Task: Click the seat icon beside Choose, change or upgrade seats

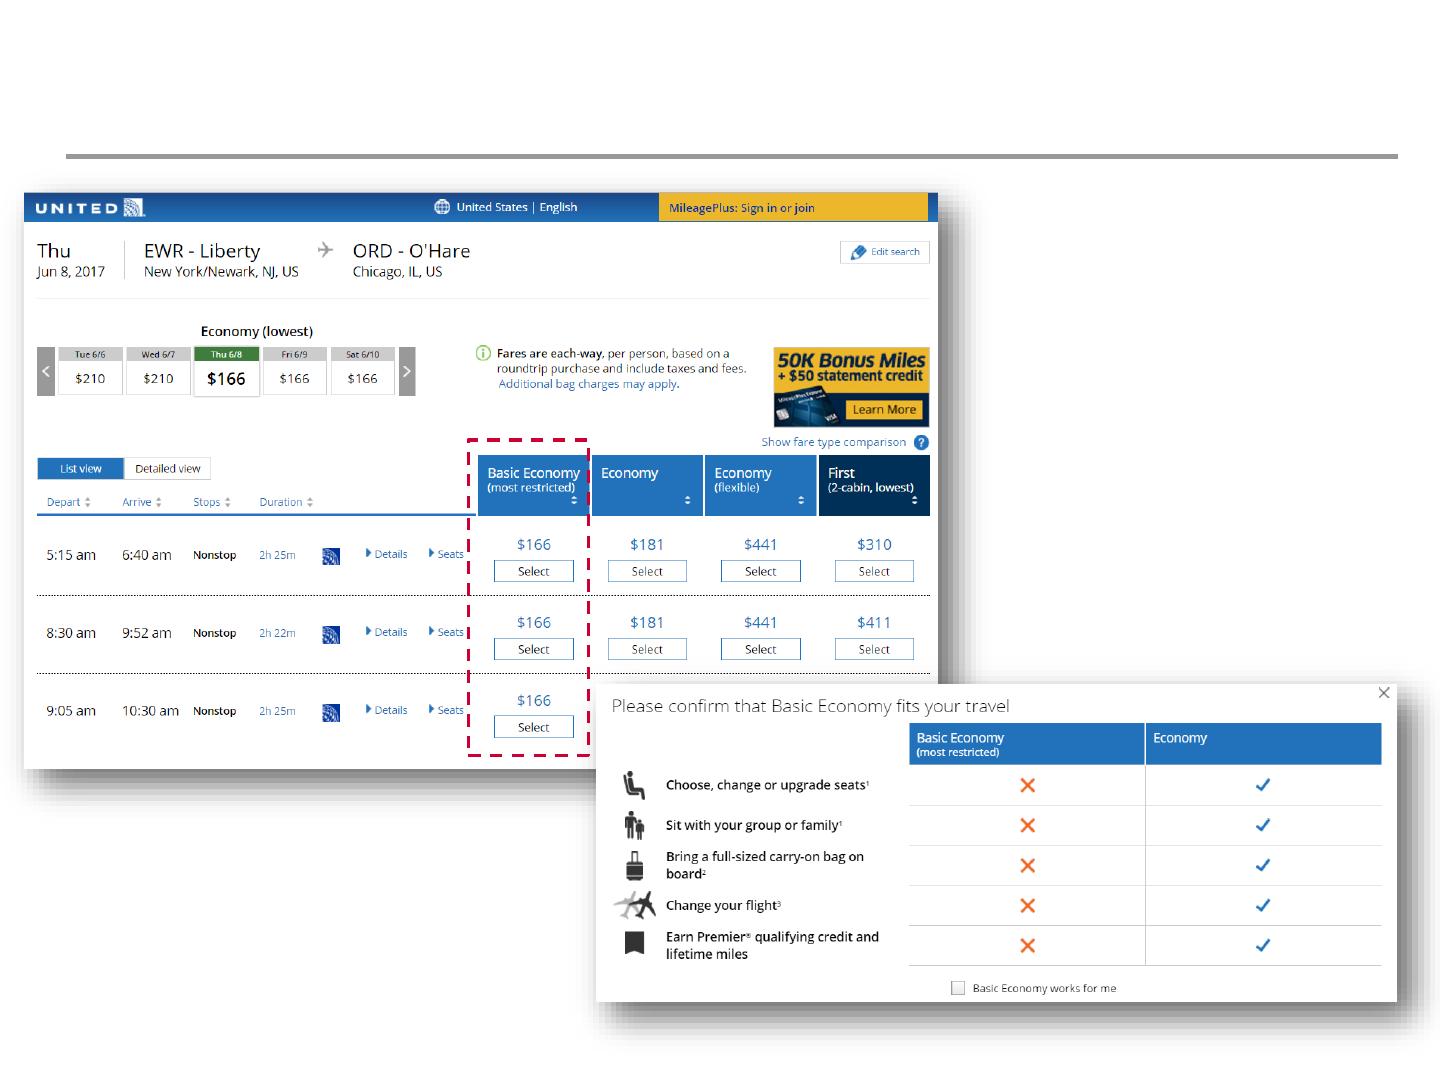Action: 633,785
